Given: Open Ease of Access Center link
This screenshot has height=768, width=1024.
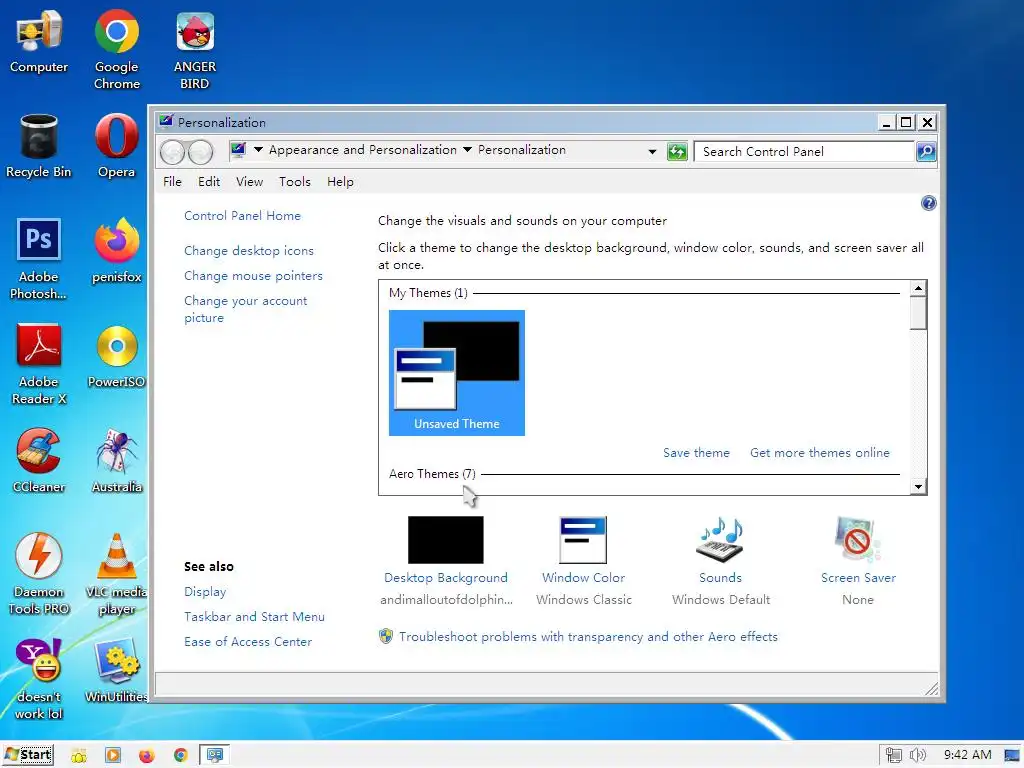Looking at the screenshot, I should pyautogui.click(x=248, y=641).
